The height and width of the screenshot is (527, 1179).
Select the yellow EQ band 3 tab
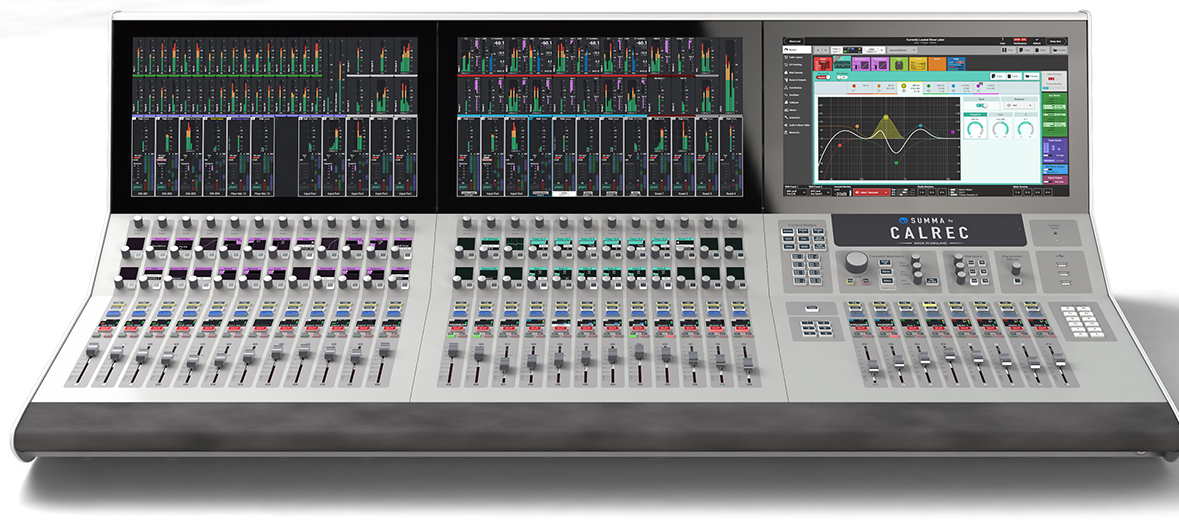tap(910, 88)
